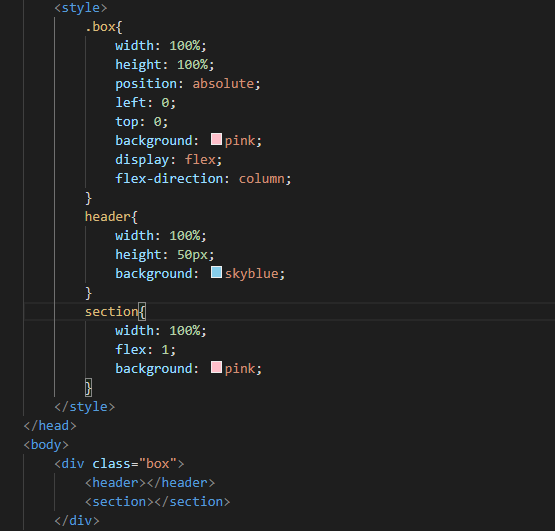The width and height of the screenshot is (555, 531).
Task: Click the 'top: 0;' declaration
Action: [x=142, y=122]
